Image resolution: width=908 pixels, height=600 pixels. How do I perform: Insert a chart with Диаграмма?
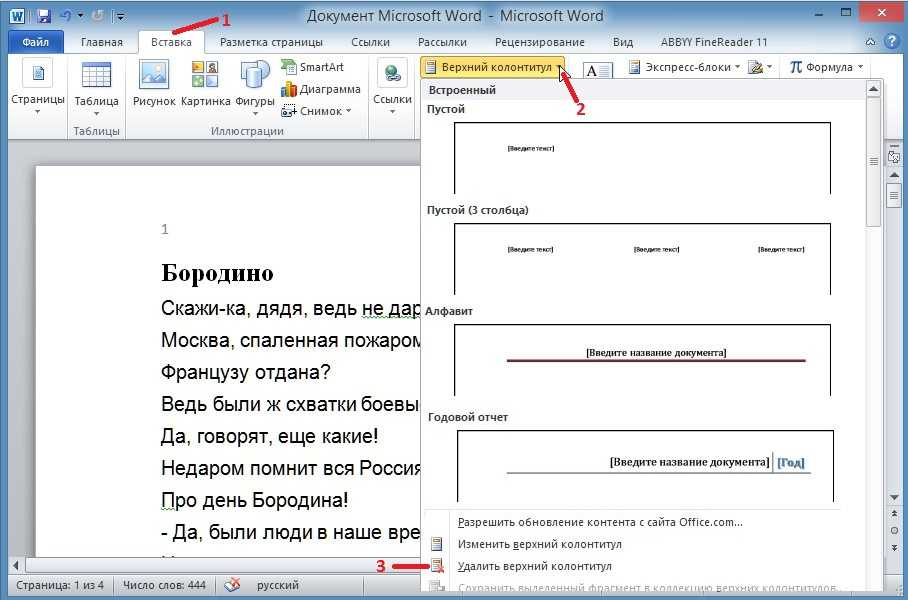coord(321,89)
